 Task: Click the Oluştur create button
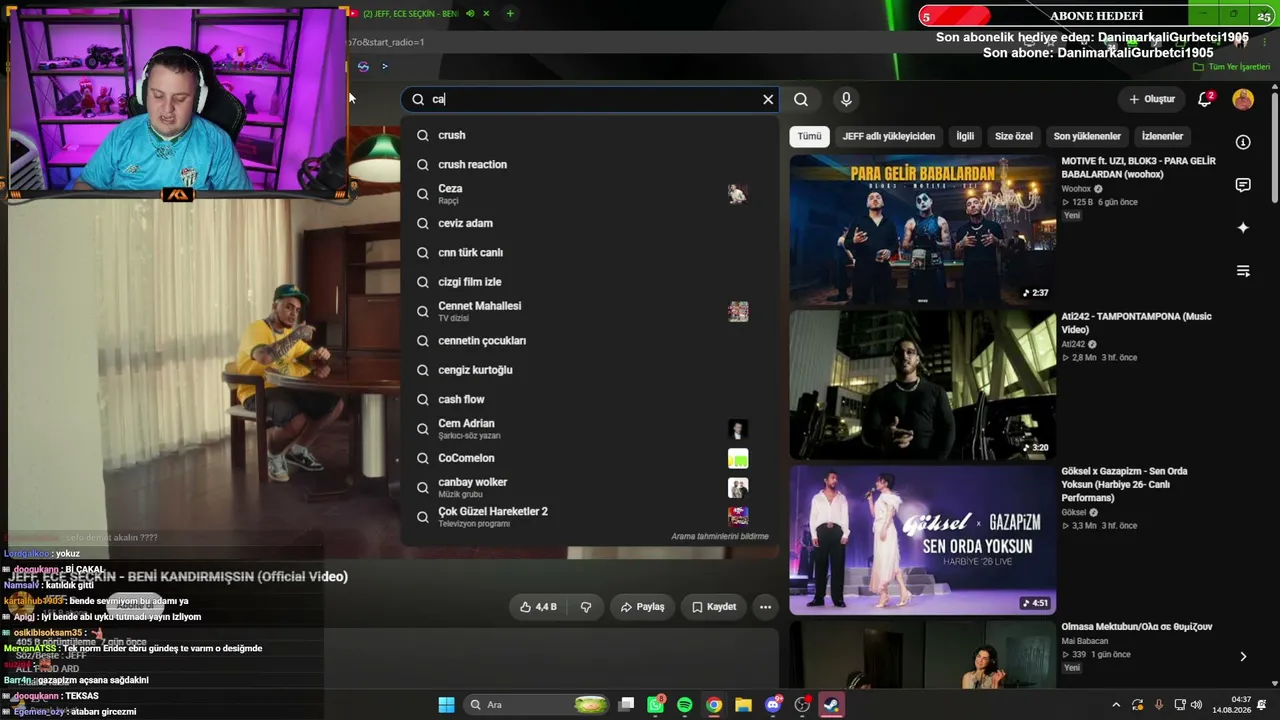click(1151, 99)
